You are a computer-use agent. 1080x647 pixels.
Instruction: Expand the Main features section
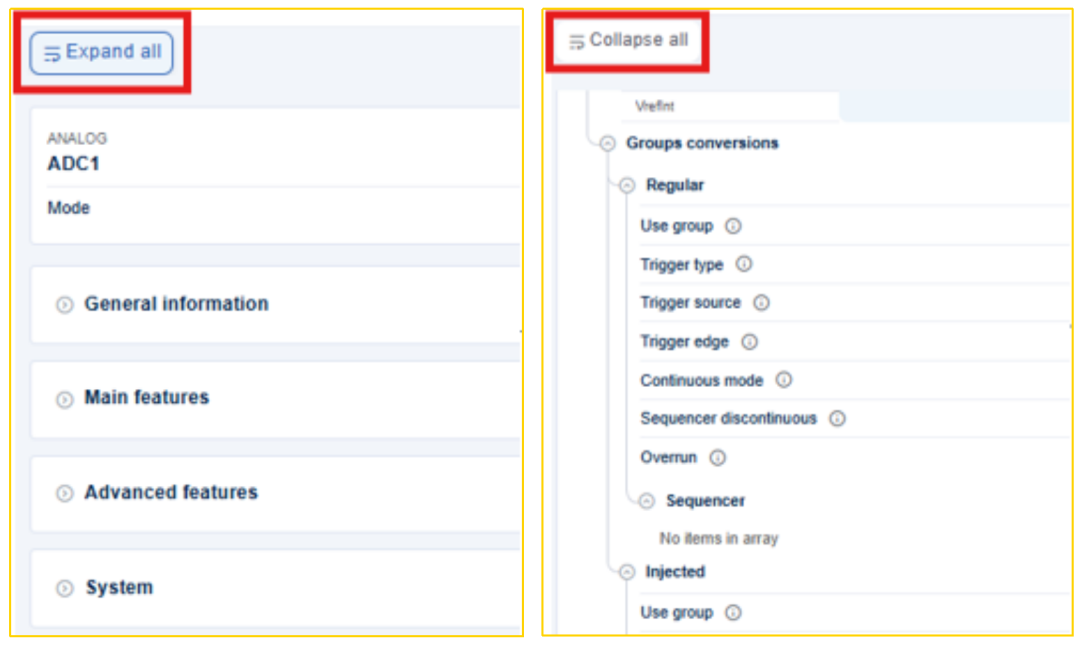coord(65,400)
